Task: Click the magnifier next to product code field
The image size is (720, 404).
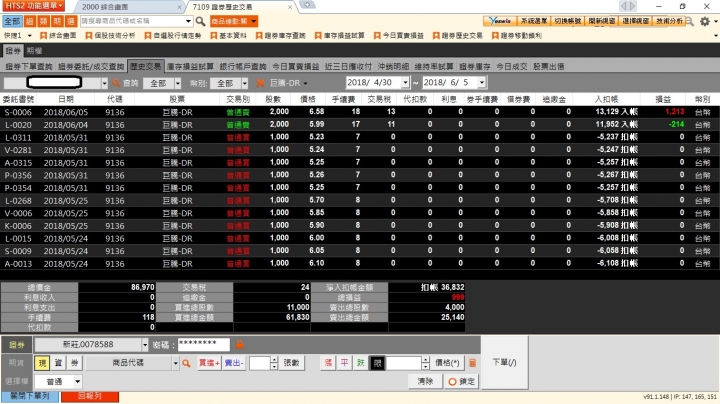Action: coord(186,363)
